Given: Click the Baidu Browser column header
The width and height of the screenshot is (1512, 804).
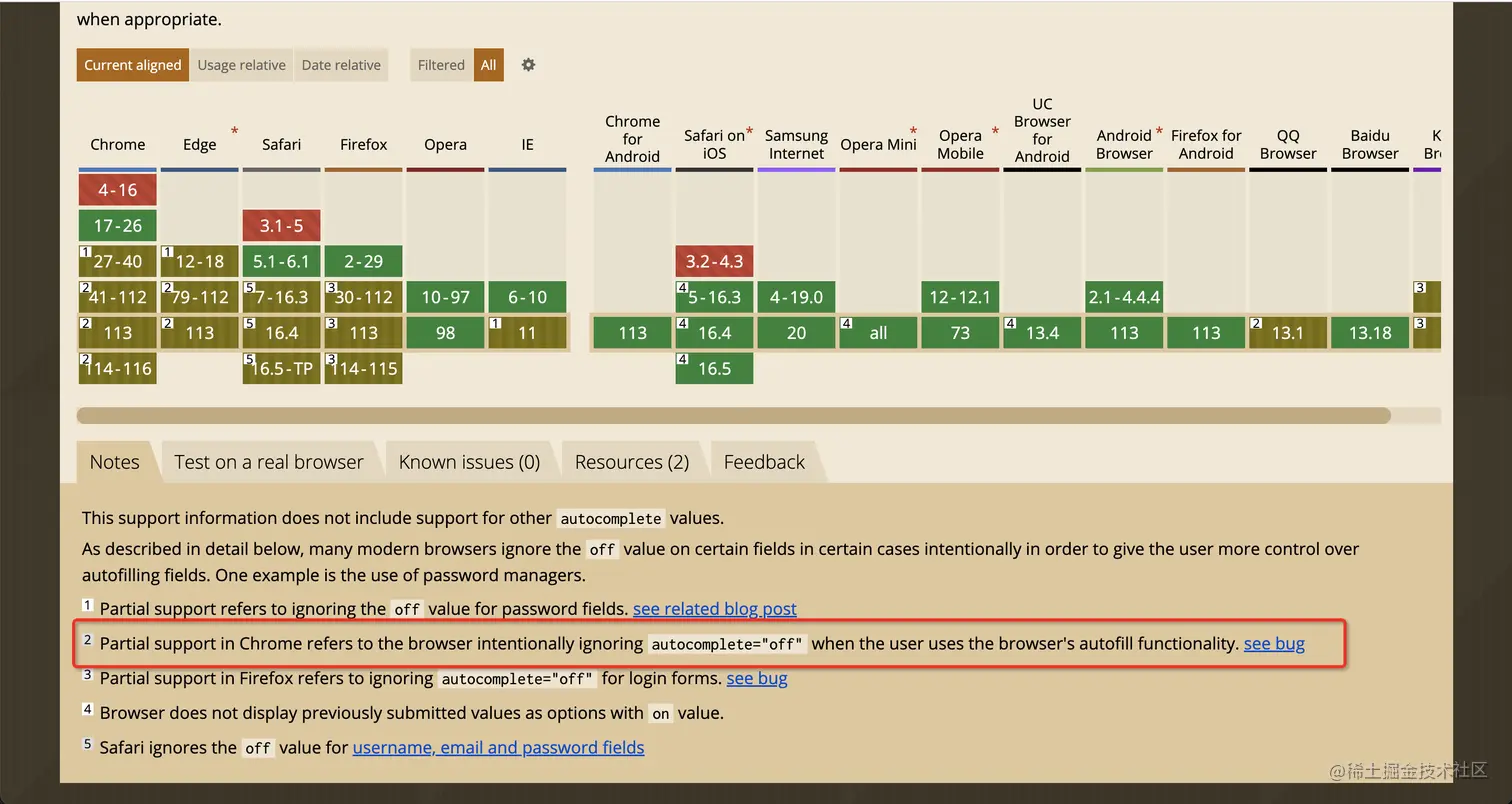Looking at the screenshot, I should (1371, 144).
